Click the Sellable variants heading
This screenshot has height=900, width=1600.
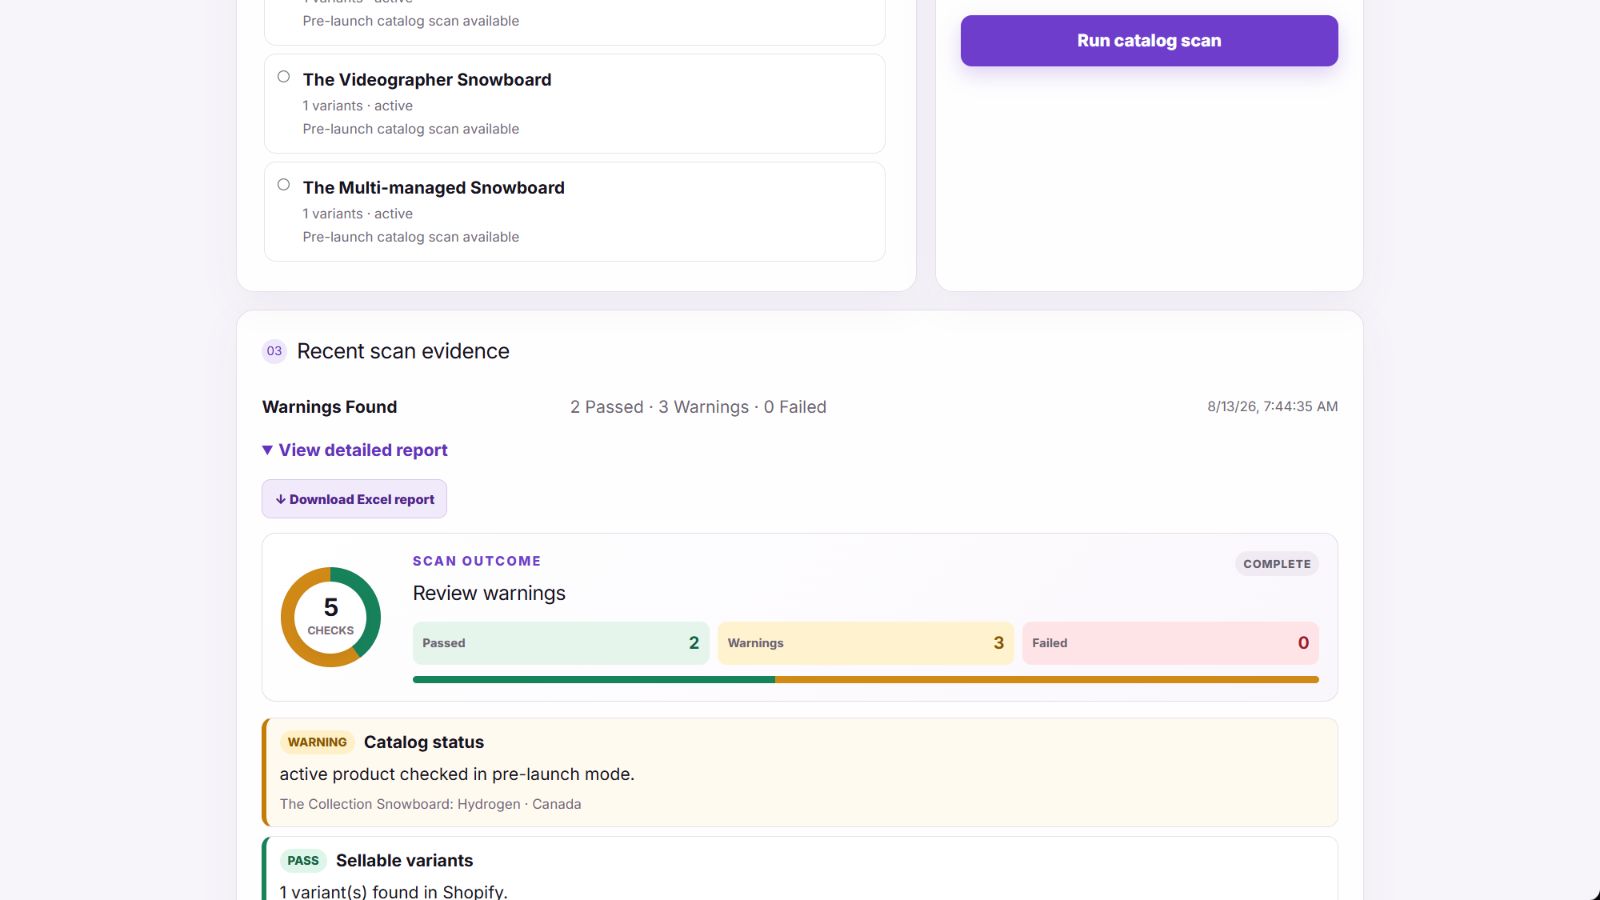[405, 861]
